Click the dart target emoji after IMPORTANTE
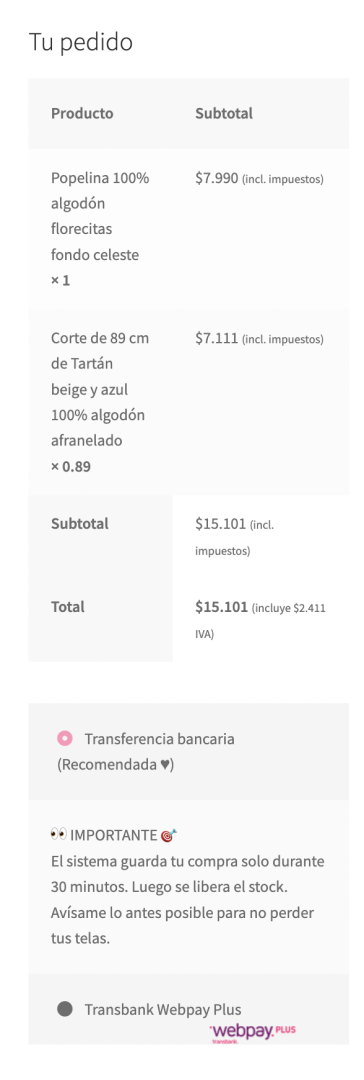The height and width of the screenshot is (1080, 364). [x=169, y=835]
